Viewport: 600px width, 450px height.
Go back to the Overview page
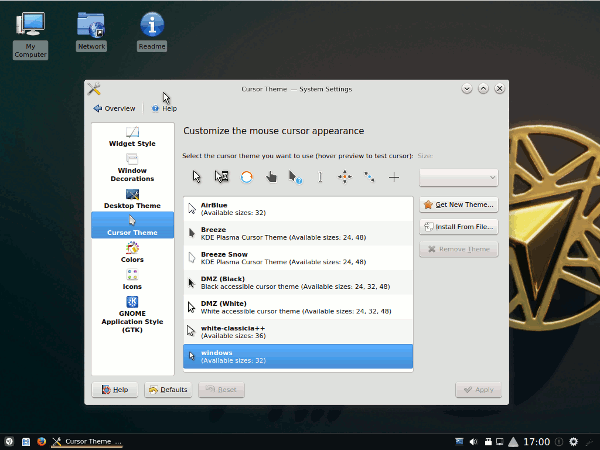tap(114, 108)
